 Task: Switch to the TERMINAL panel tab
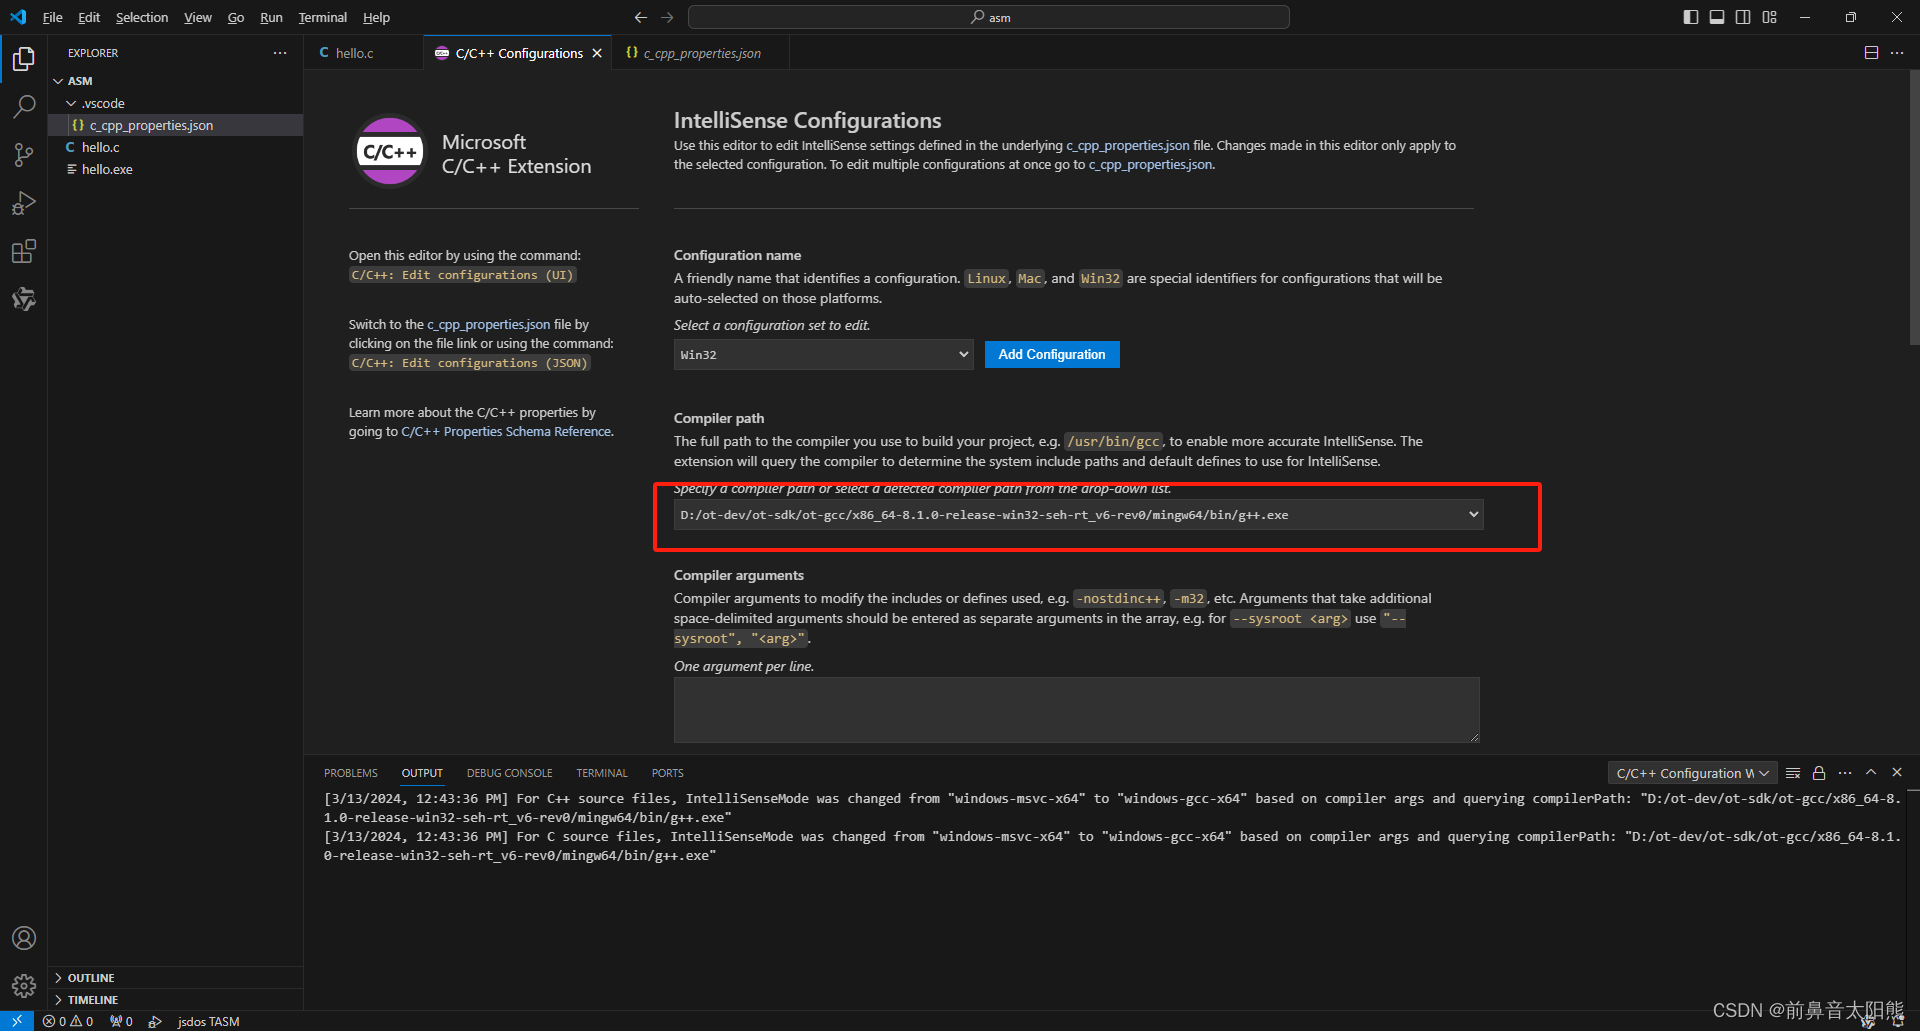tap(602, 773)
